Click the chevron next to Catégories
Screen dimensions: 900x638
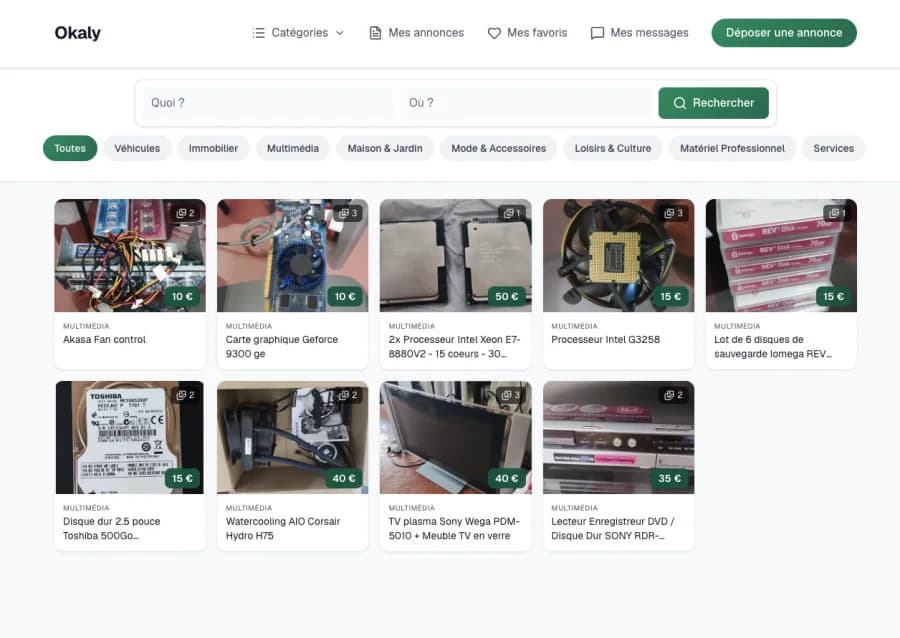pyautogui.click(x=340, y=33)
